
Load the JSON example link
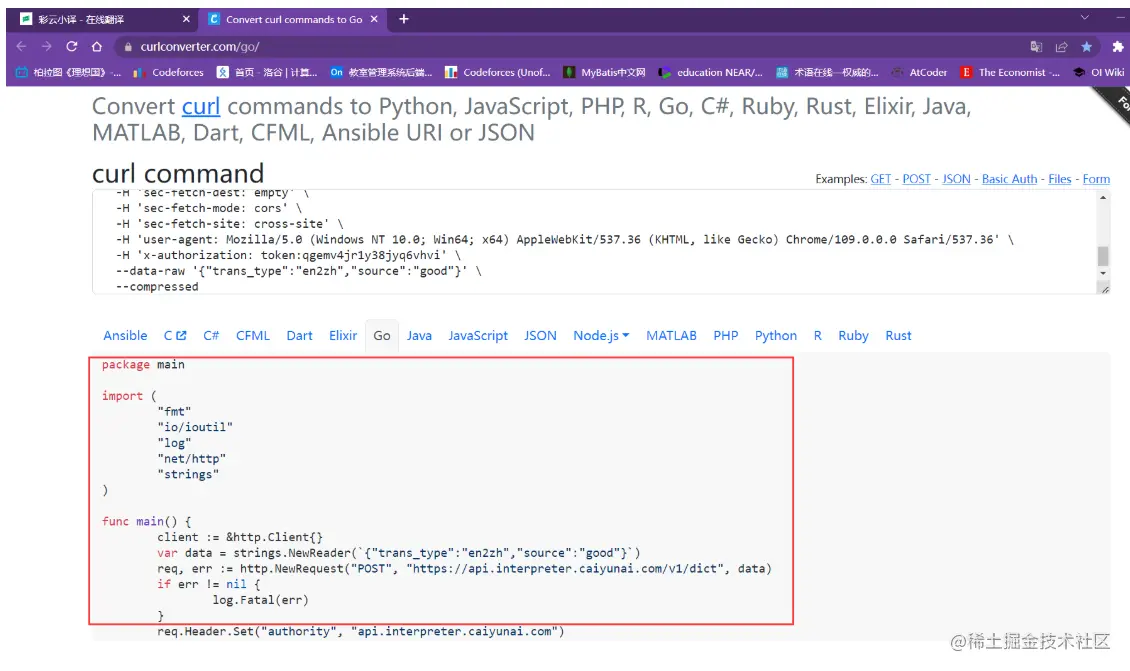pyautogui.click(x=956, y=179)
